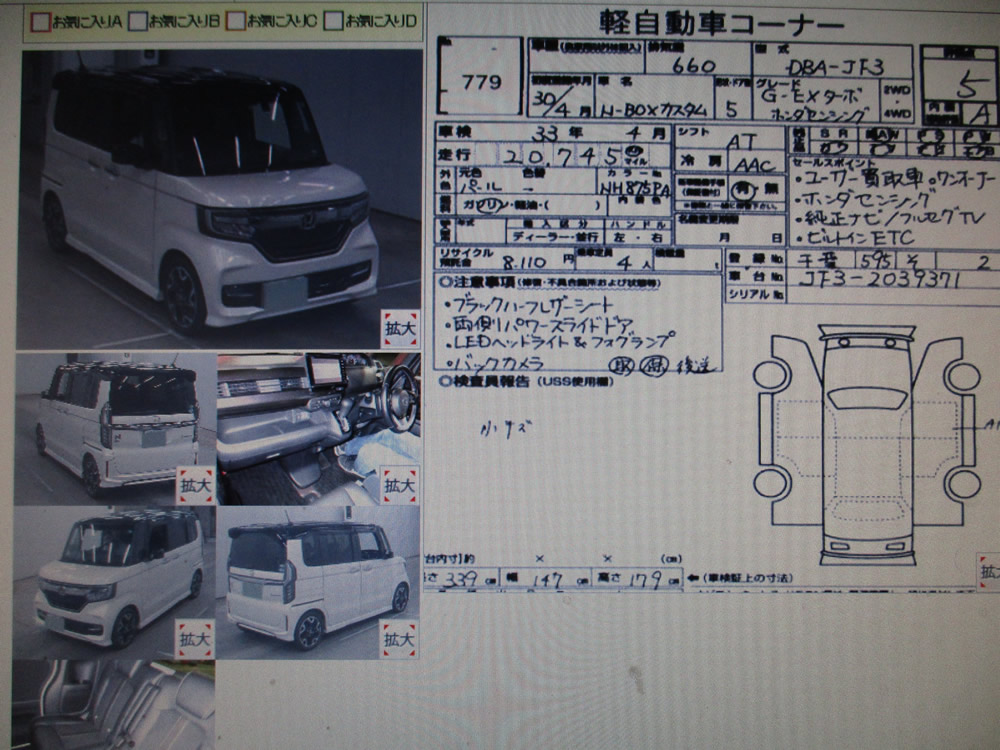The image size is (1000, 750).
Task: Click the mileage value 20,745
Action: [562, 156]
